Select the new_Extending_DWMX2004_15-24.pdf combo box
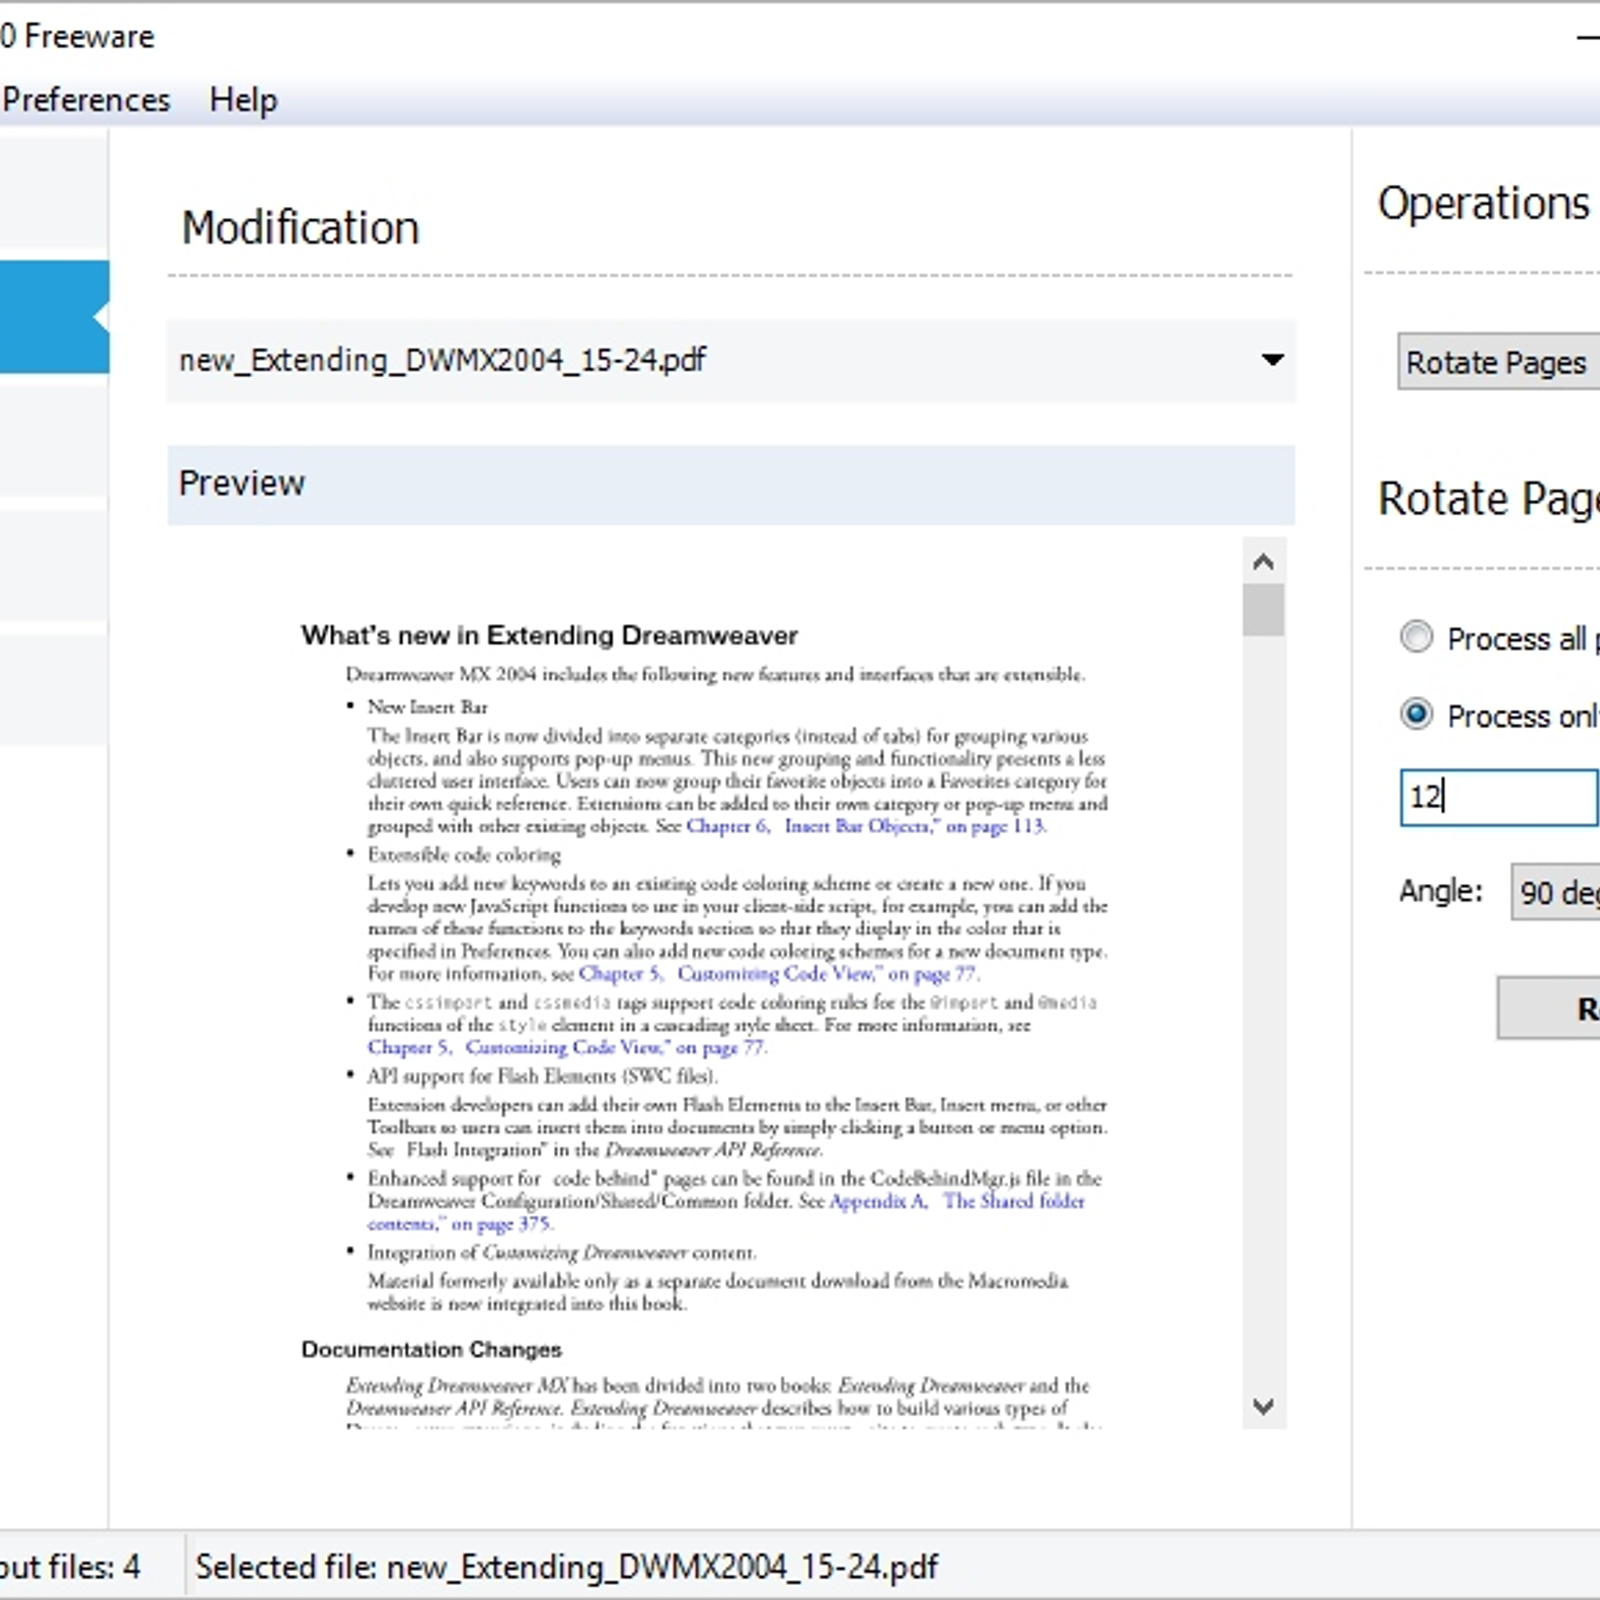Screen dimensions: 1600x1600 click(x=731, y=361)
